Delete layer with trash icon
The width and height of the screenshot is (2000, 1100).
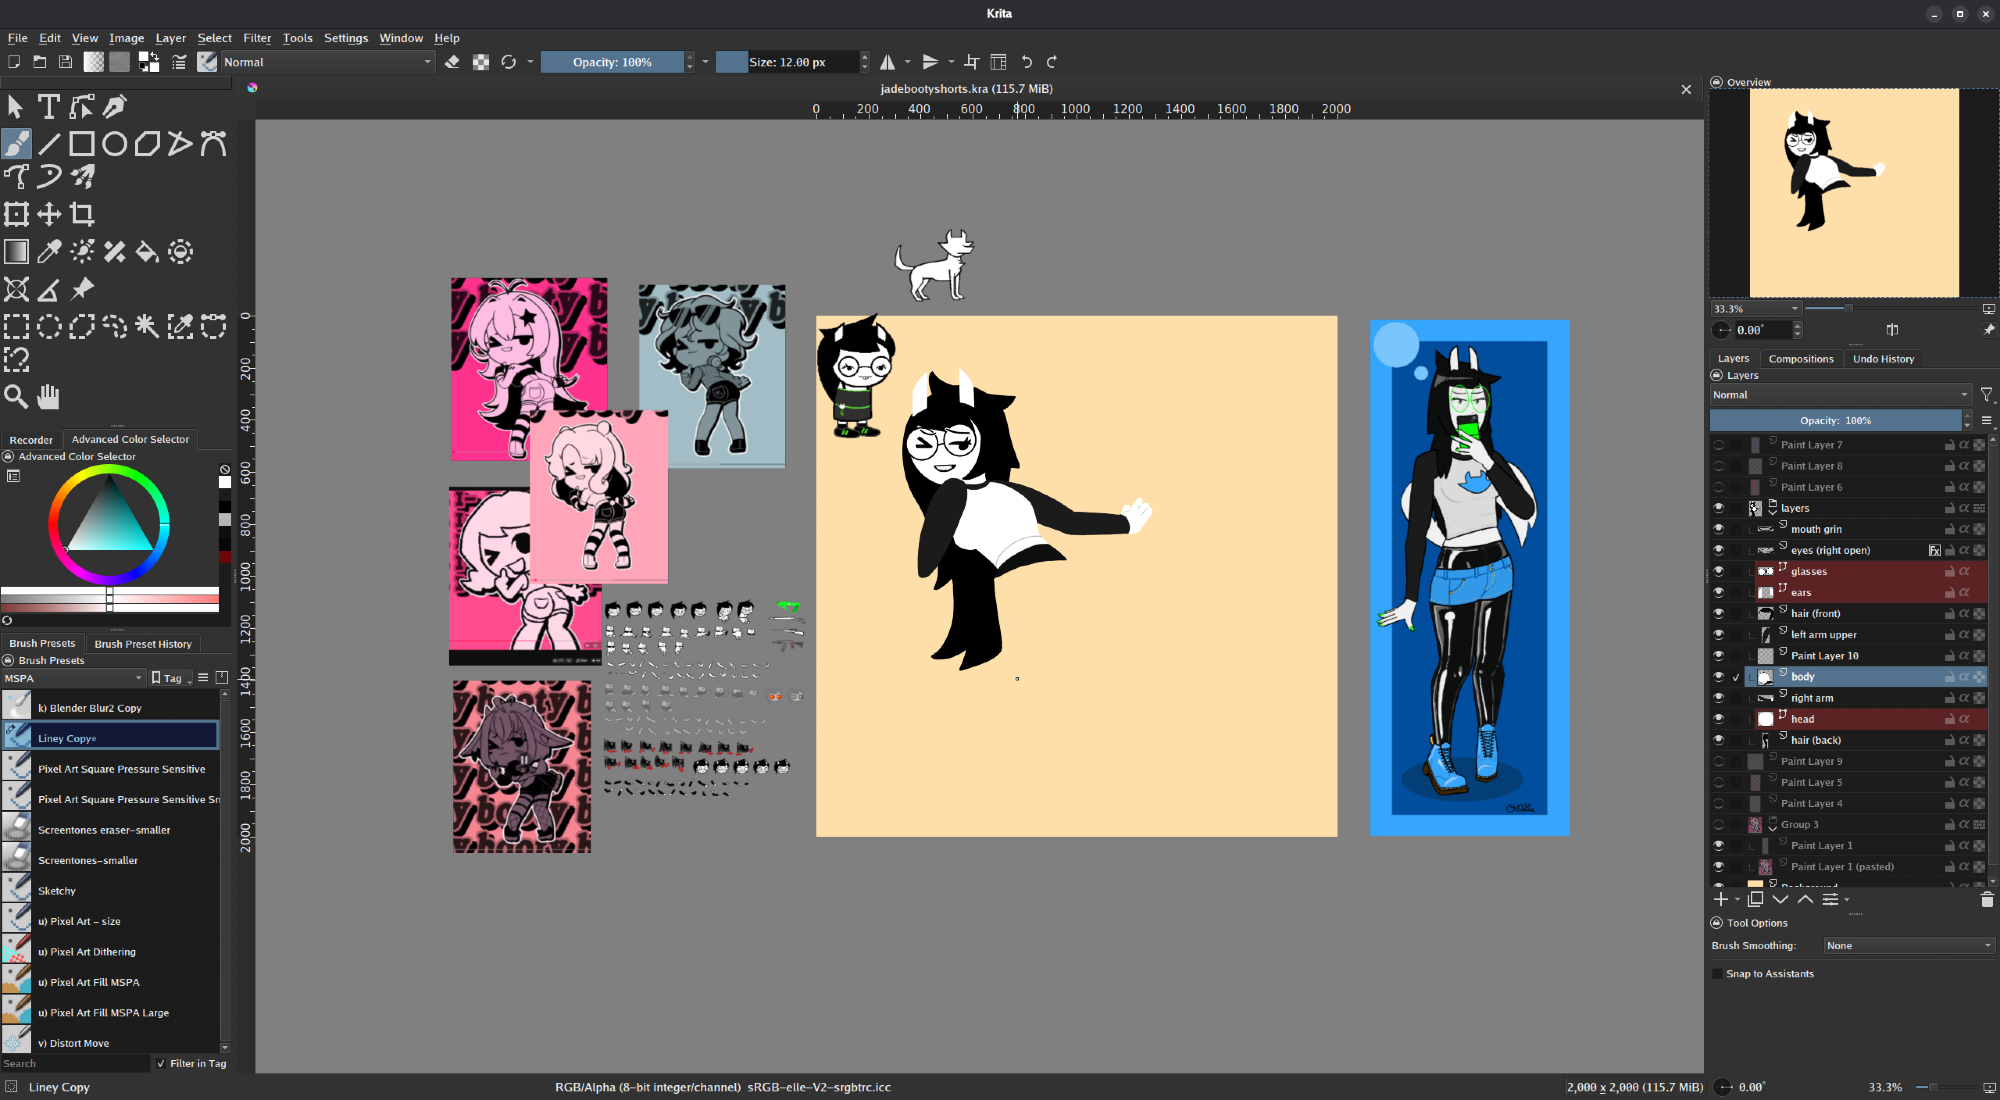[x=1986, y=899]
